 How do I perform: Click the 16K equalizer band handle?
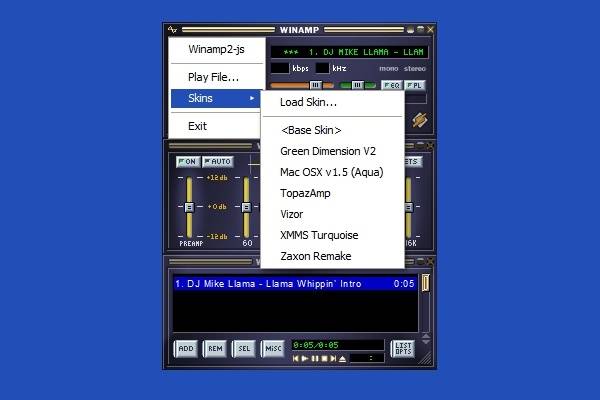(409, 207)
